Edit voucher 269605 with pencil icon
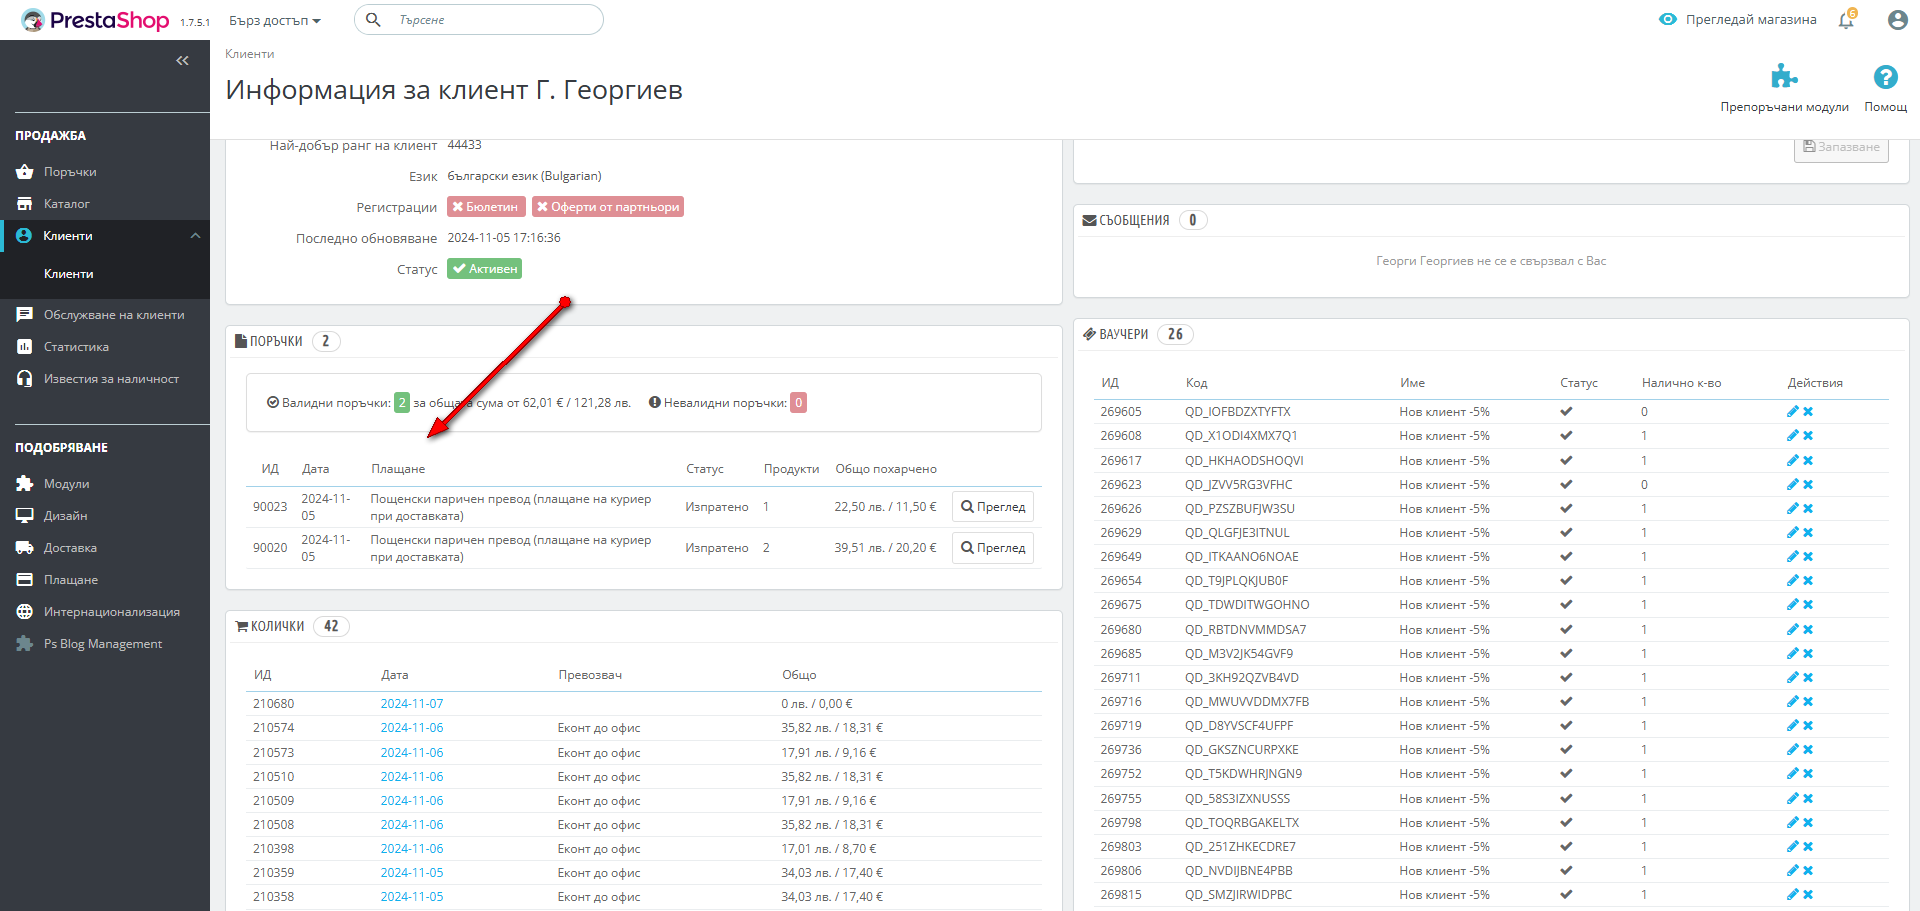 pyautogui.click(x=1793, y=412)
